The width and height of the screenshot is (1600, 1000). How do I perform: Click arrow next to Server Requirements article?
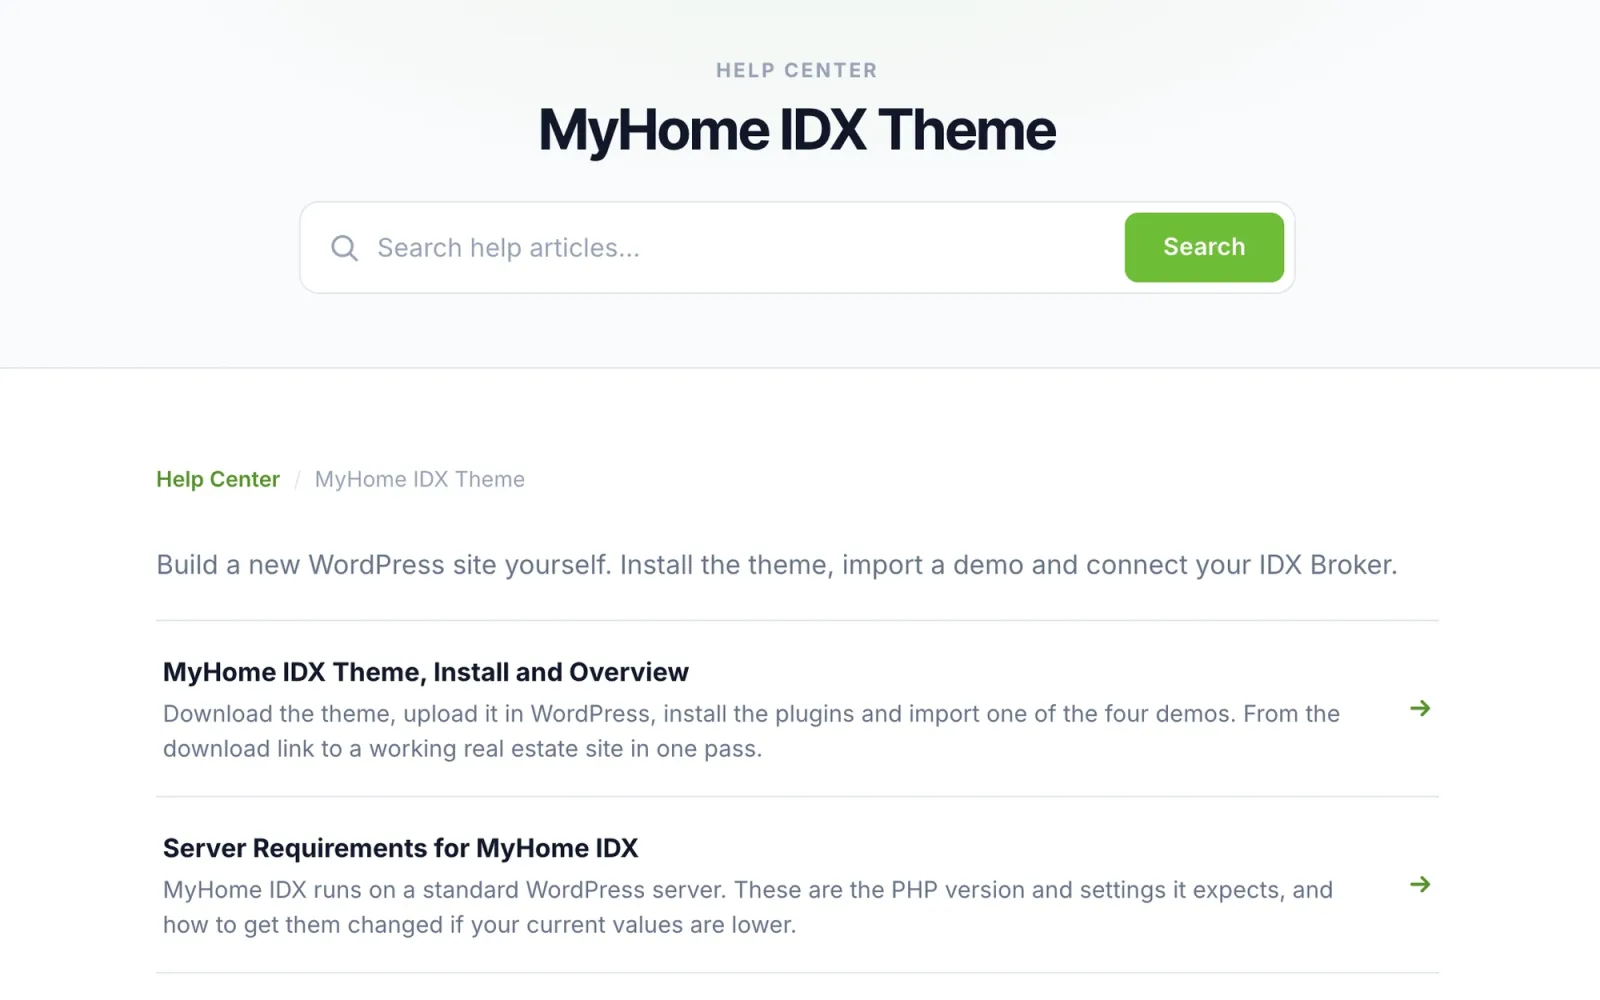(x=1420, y=884)
